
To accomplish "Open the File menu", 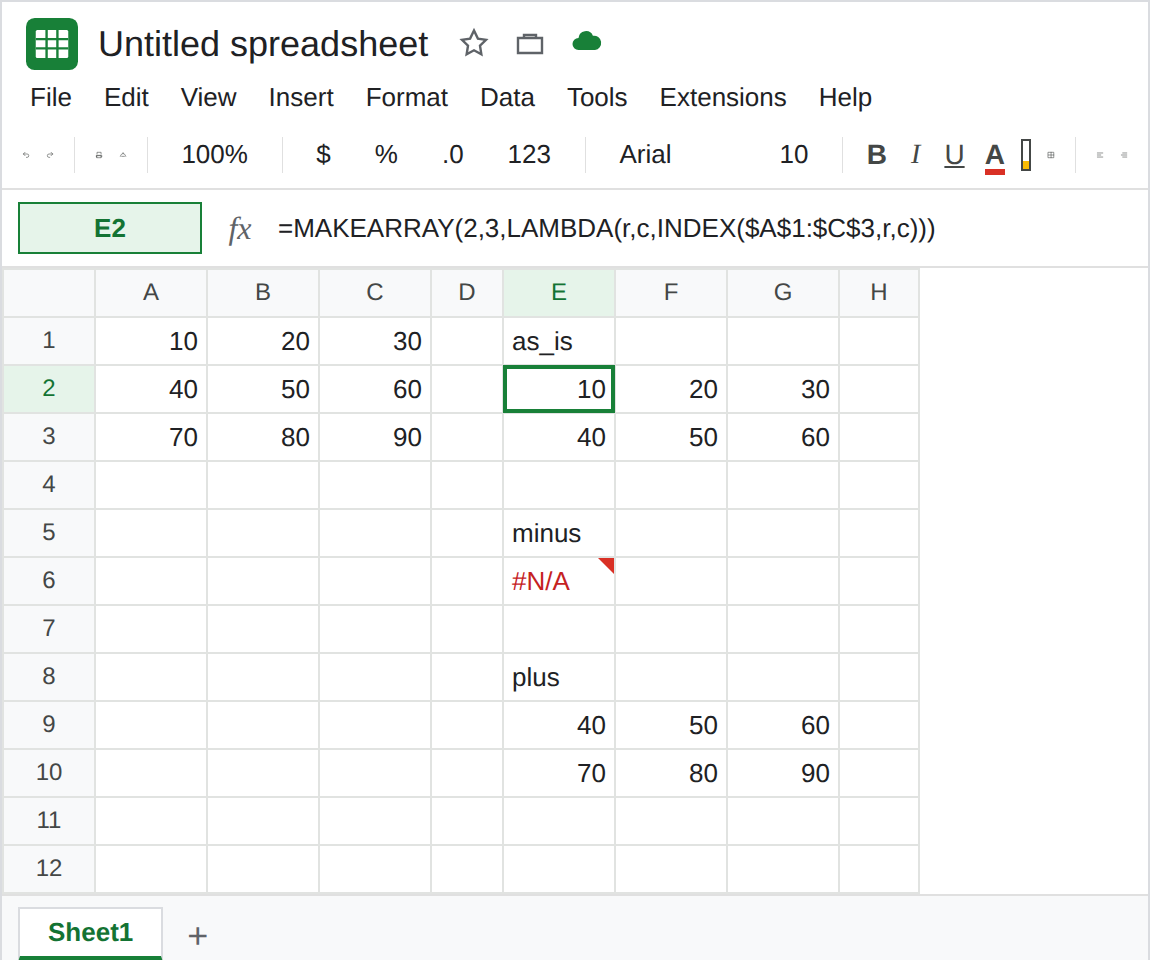I will click(x=51, y=97).
